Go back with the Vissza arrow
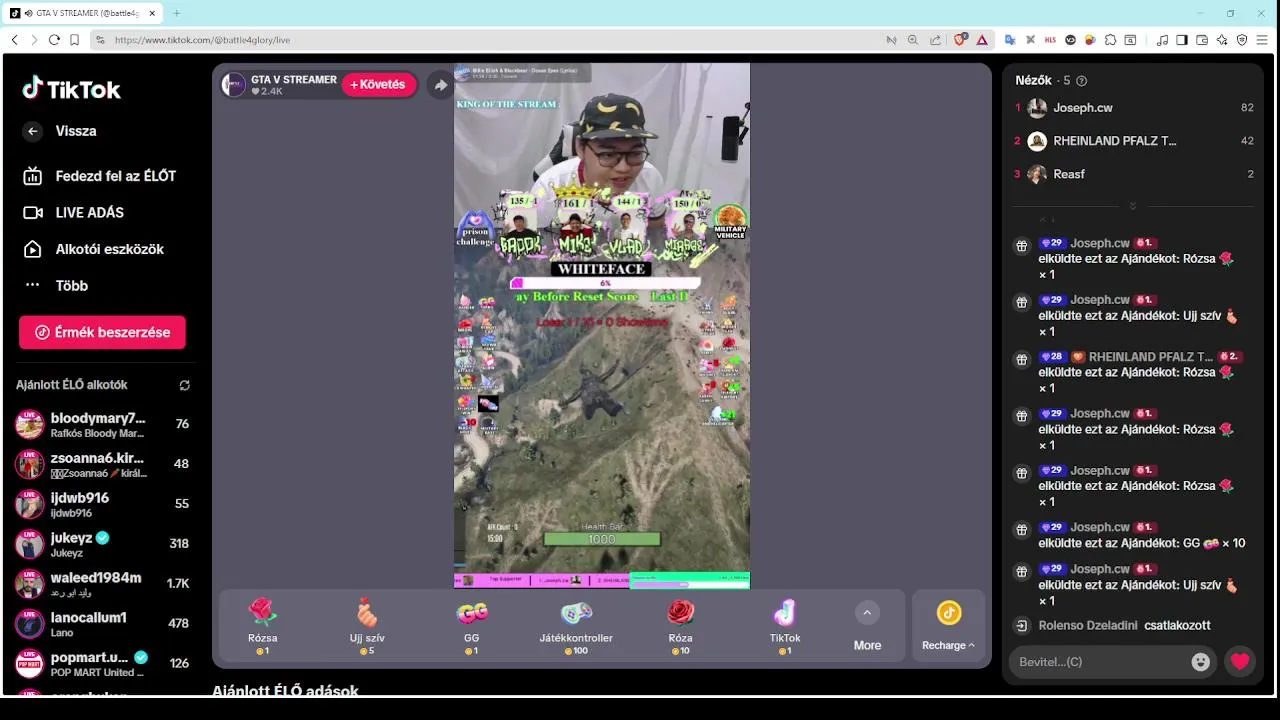Viewport: 1280px width, 720px height. (33, 131)
